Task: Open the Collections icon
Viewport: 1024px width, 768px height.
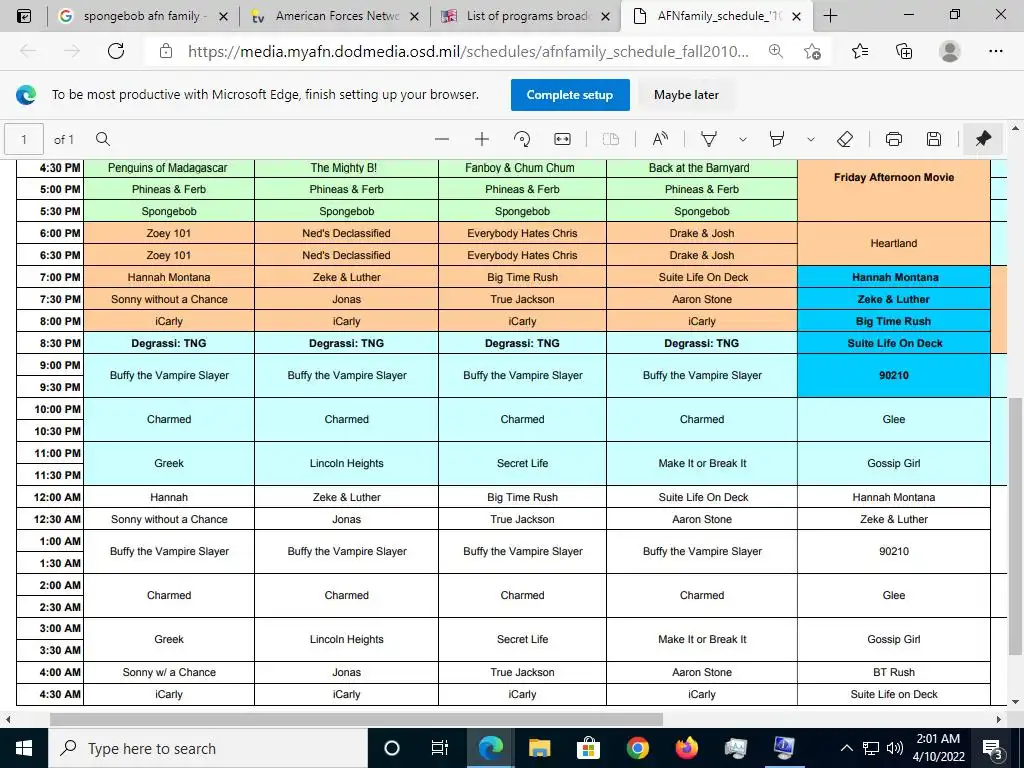Action: (904, 51)
